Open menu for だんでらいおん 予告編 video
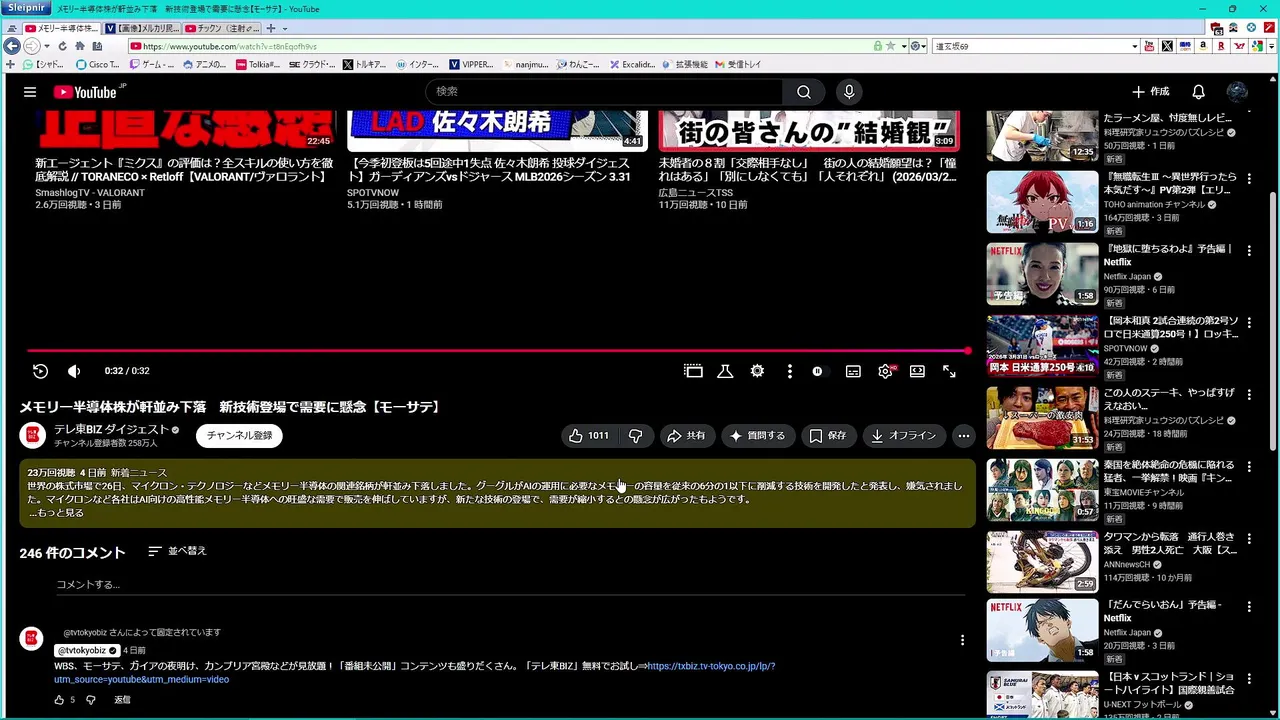The height and width of the screenshot is (720, 1280). (1249, 607)
